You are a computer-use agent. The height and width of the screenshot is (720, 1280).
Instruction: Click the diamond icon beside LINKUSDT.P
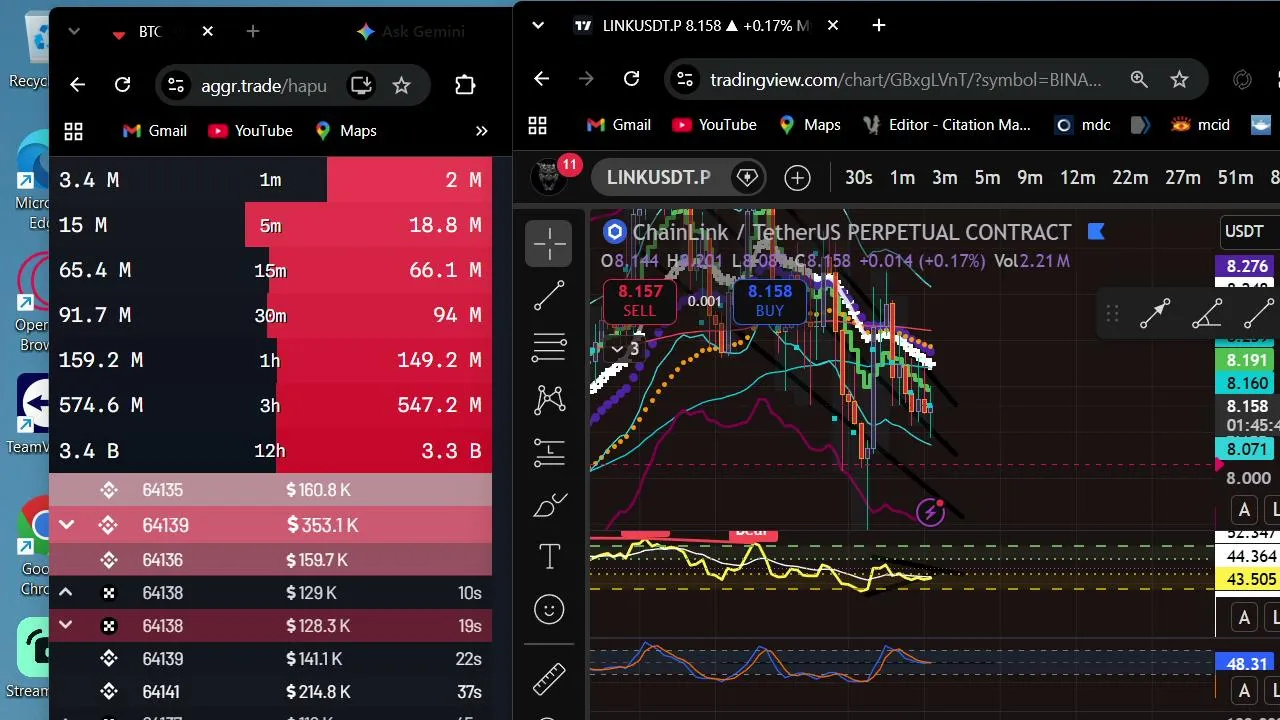click(747, 178)
